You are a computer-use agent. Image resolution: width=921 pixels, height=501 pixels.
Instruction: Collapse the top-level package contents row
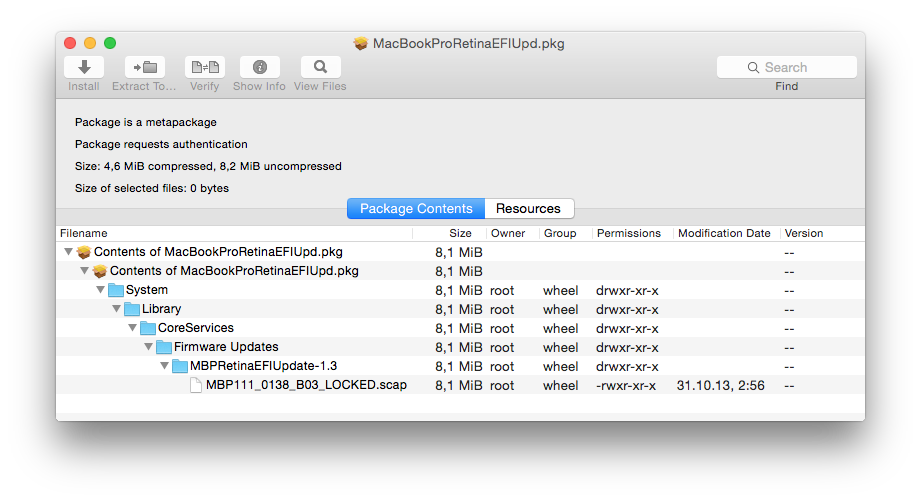tap(69, 252)
